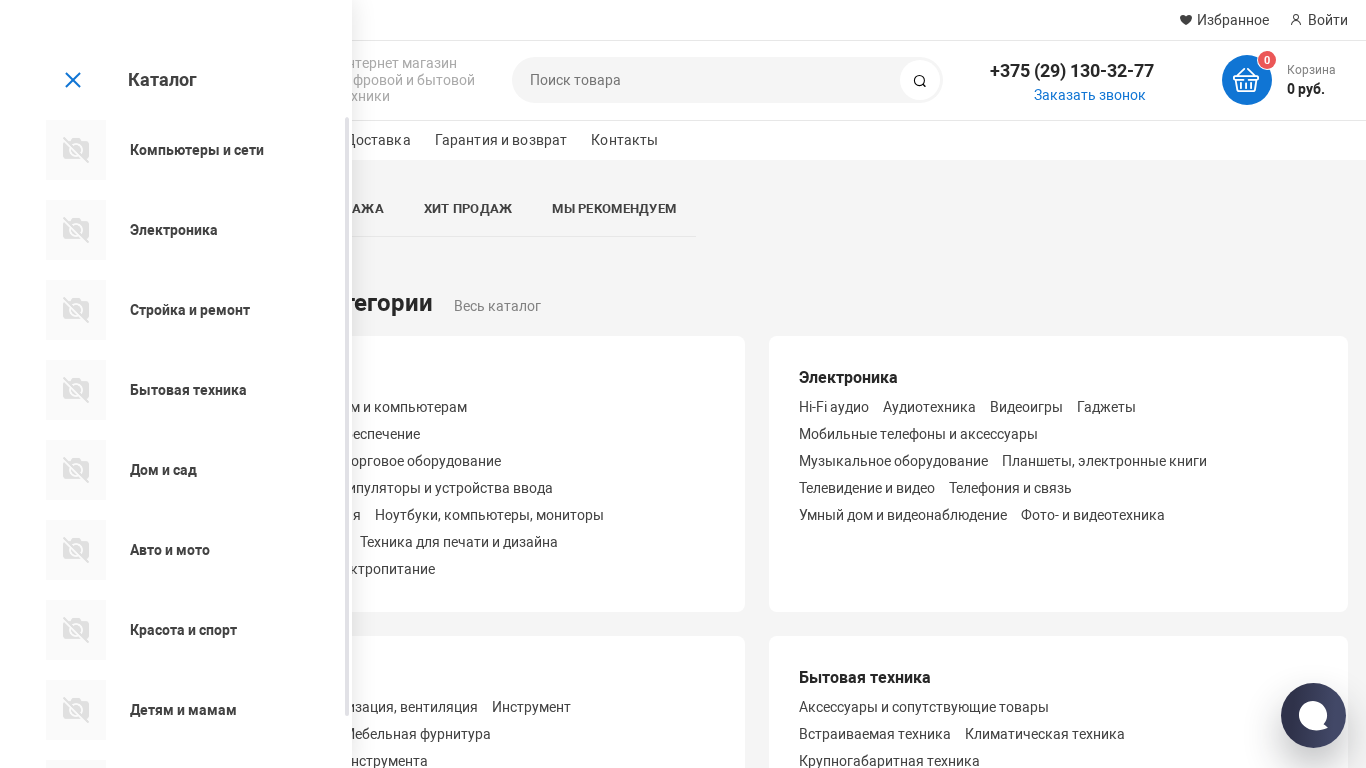Open Гарантия и возврат page
This screenshot has width=1366, height=768.
501,140
